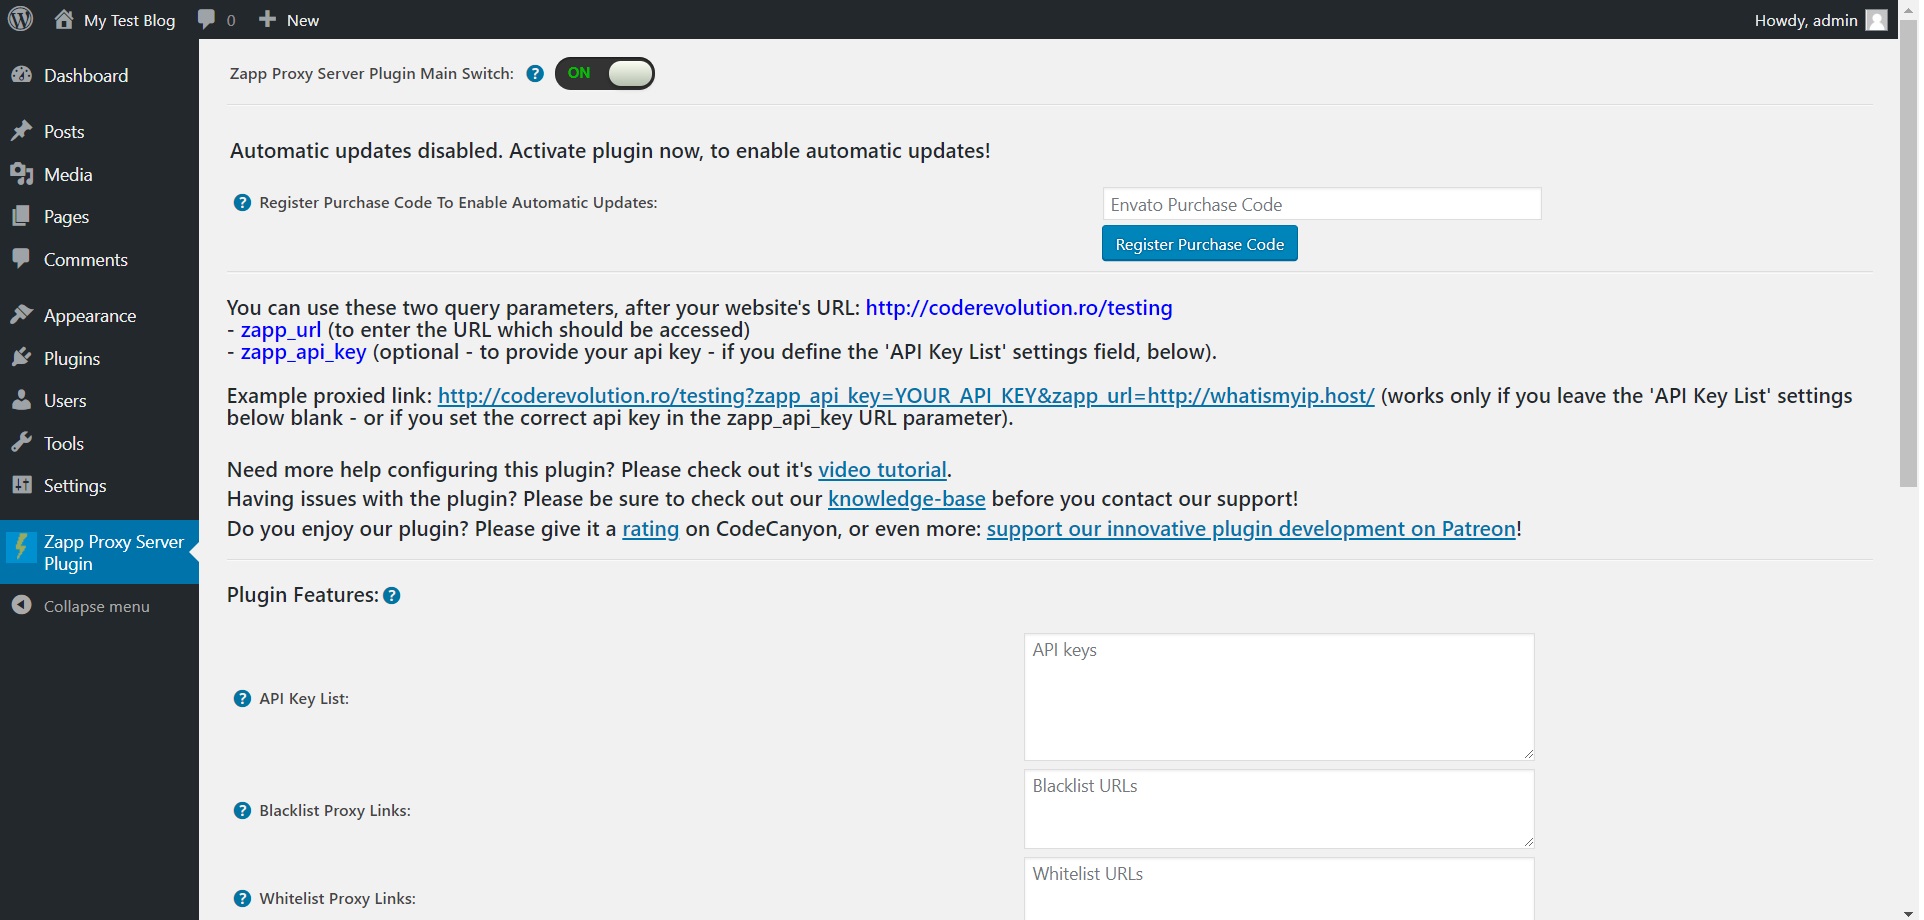Screen dimensions: 1924x920
Task: Click the WordPress logo icon
Action: [x=21, y=19]
